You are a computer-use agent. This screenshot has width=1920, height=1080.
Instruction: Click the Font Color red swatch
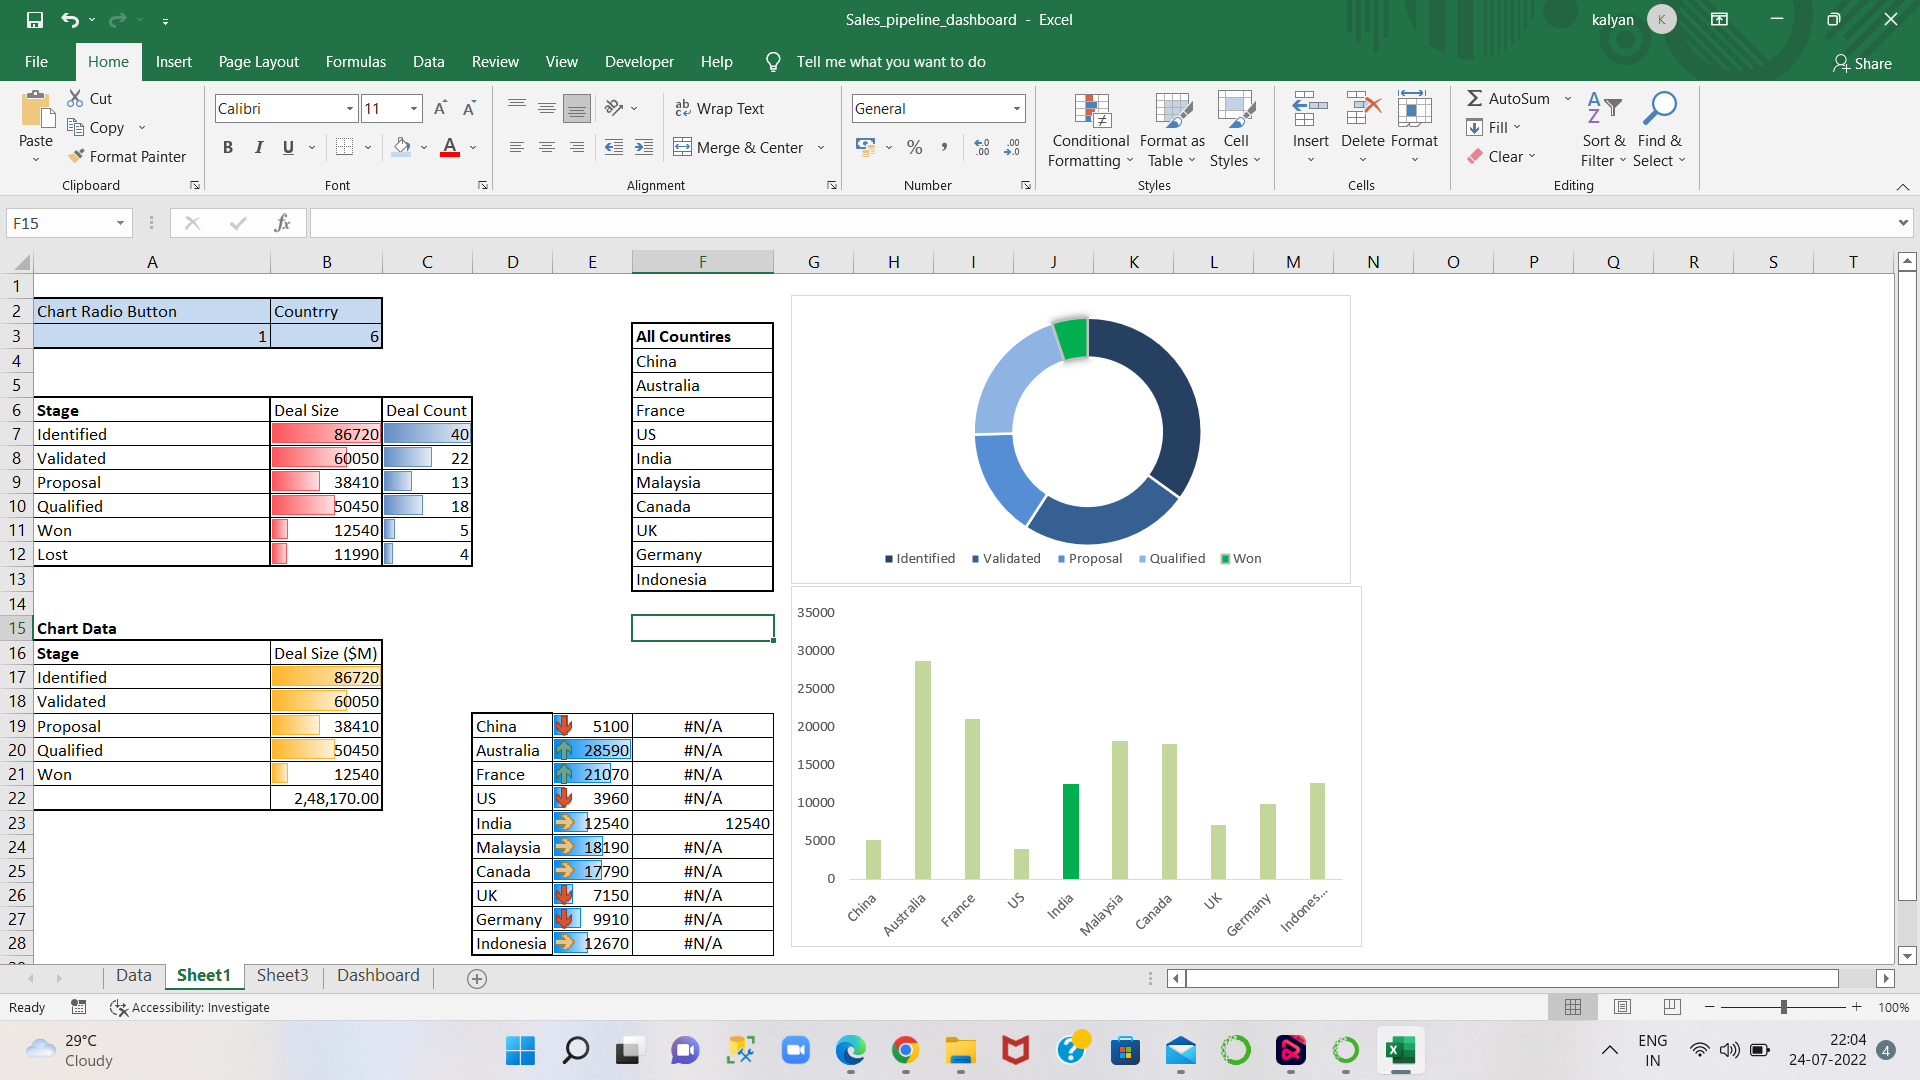pos(449,155)
